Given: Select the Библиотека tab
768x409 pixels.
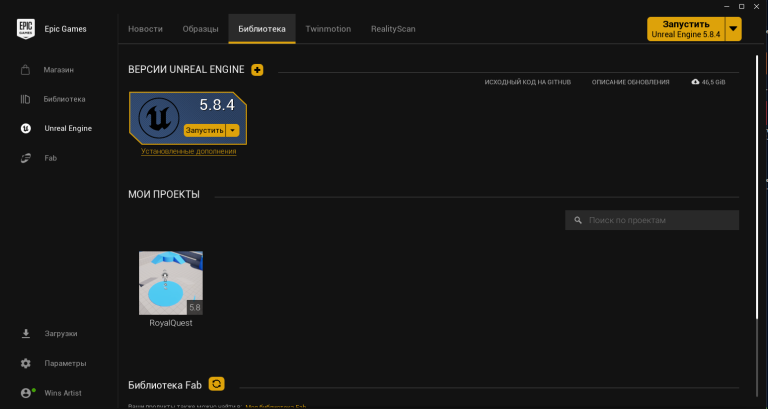Looking at the screenshot, I should [x=262, y=29].
